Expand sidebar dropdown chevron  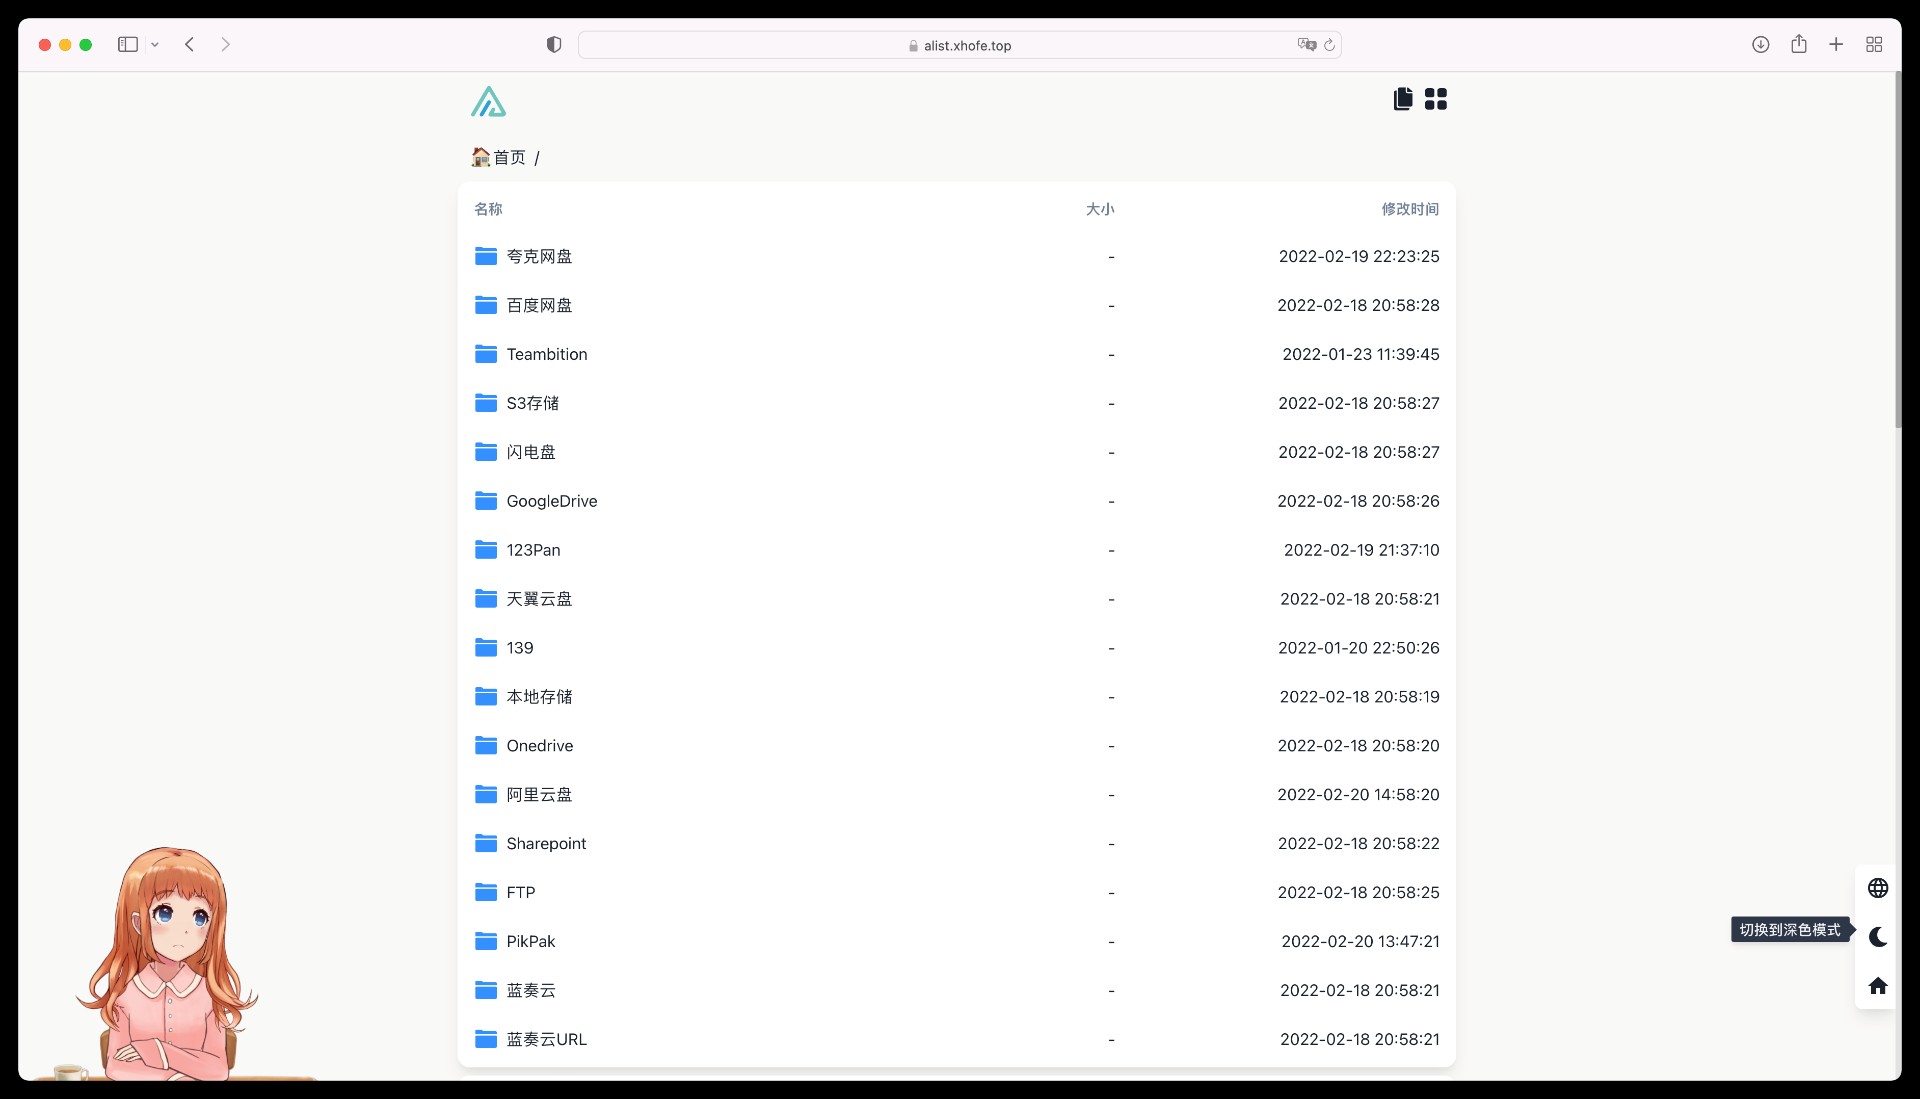tap(155, 45)
